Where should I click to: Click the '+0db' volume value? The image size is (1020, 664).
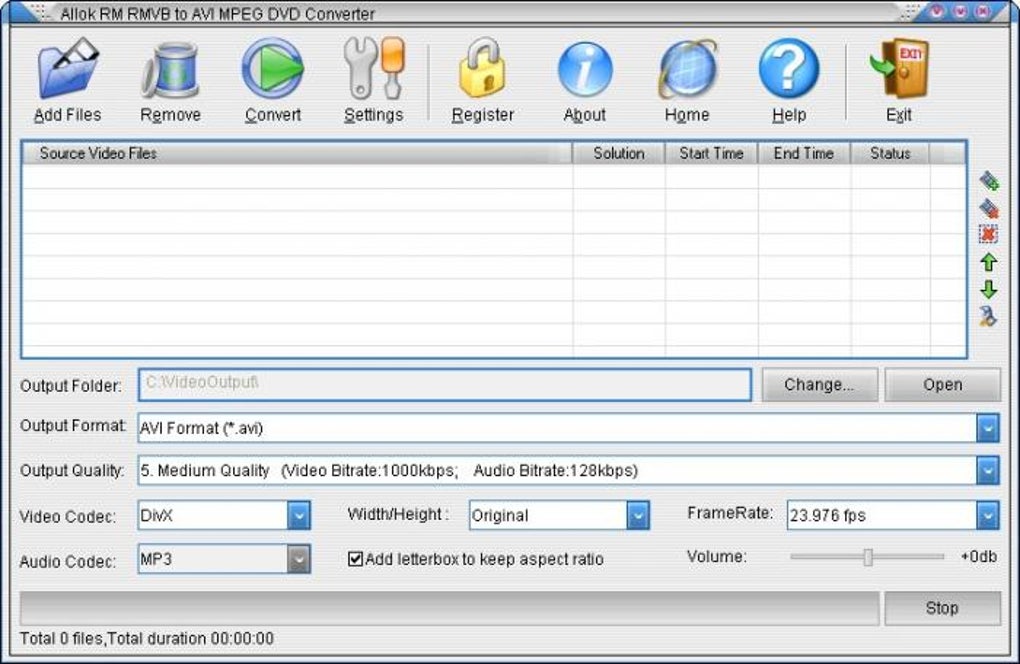coord(978,557)
